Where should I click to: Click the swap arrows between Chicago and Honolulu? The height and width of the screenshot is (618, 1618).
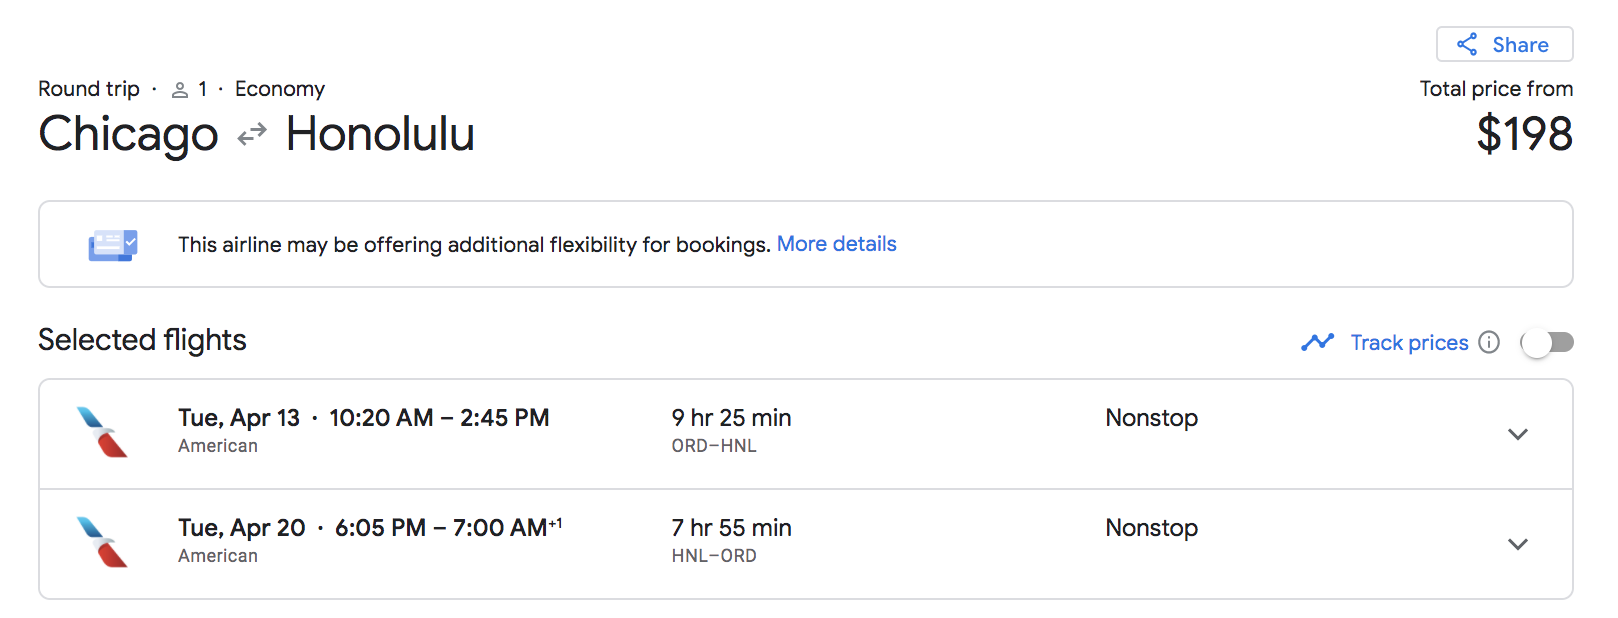coord(250,133)
